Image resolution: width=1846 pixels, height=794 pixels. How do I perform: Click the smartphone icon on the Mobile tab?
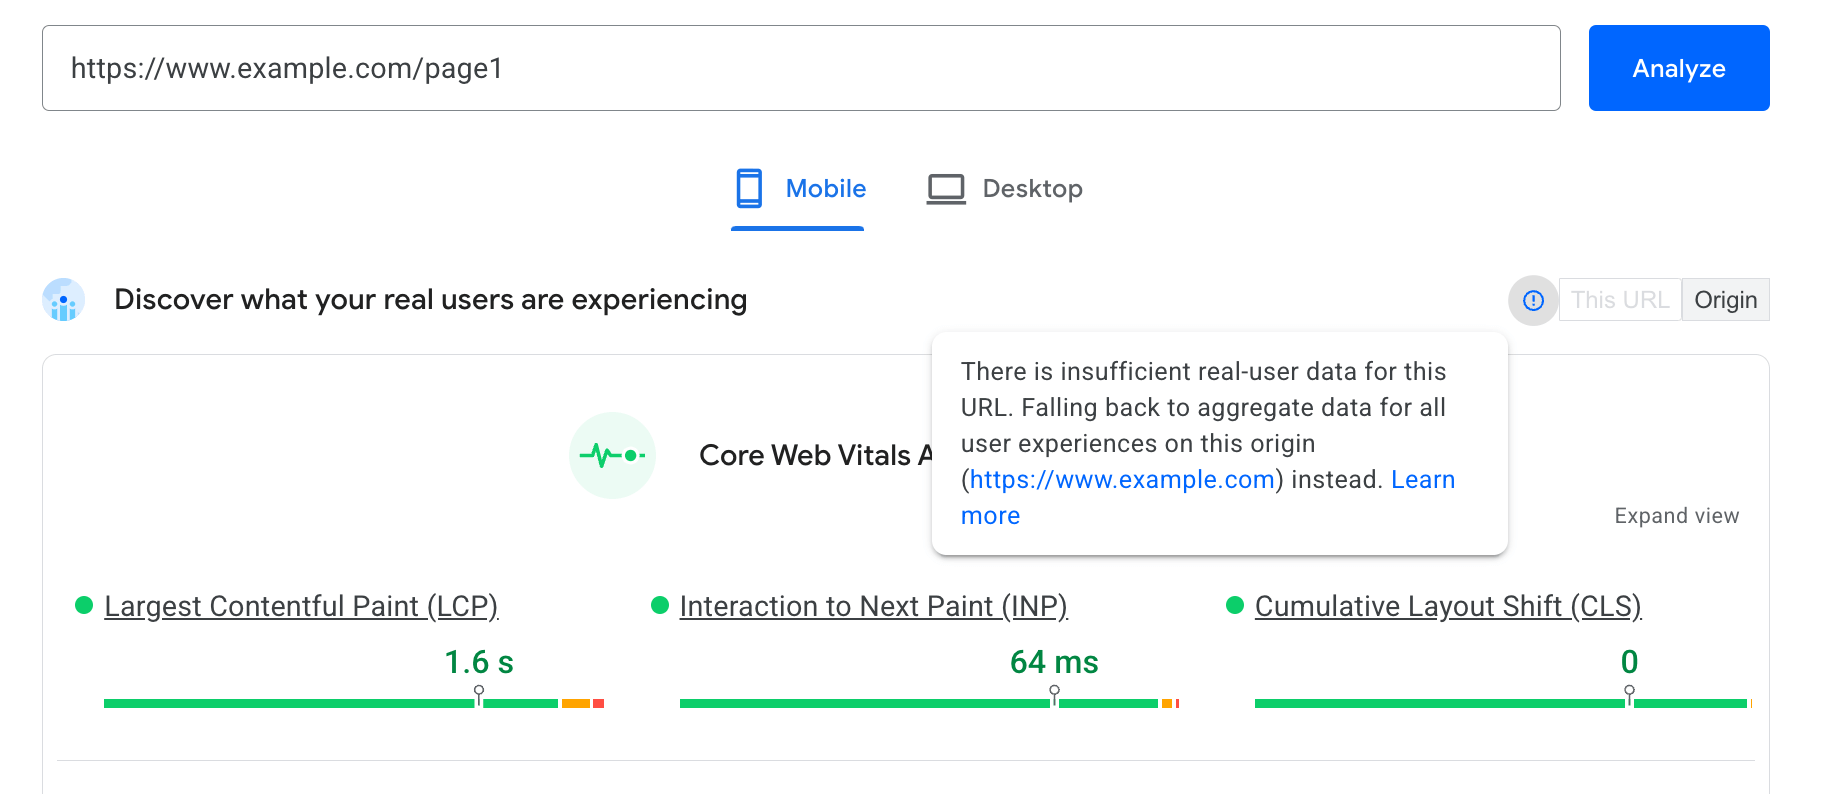pyautogui.click(x=749, y=188)
